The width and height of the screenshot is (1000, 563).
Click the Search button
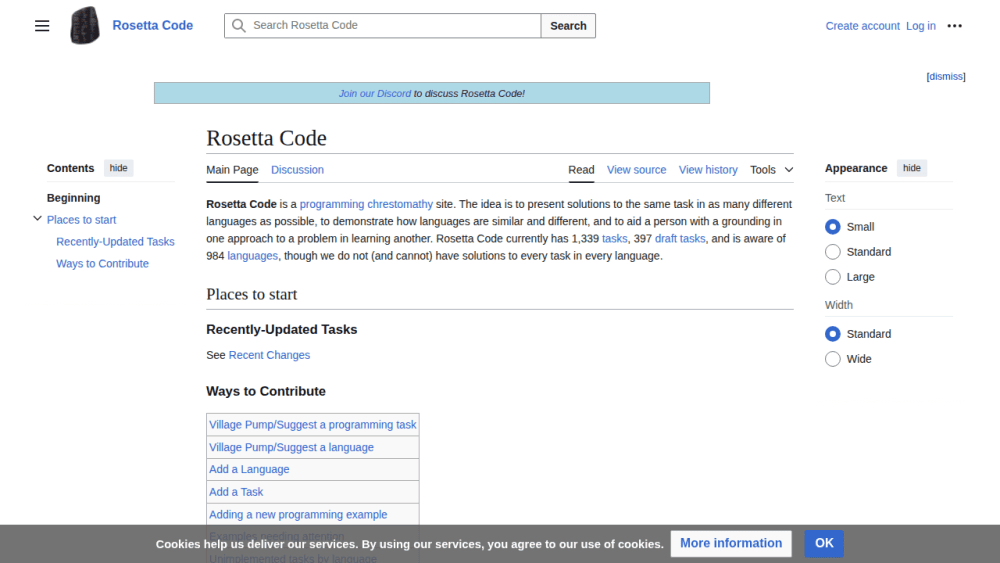coord(568,26)
